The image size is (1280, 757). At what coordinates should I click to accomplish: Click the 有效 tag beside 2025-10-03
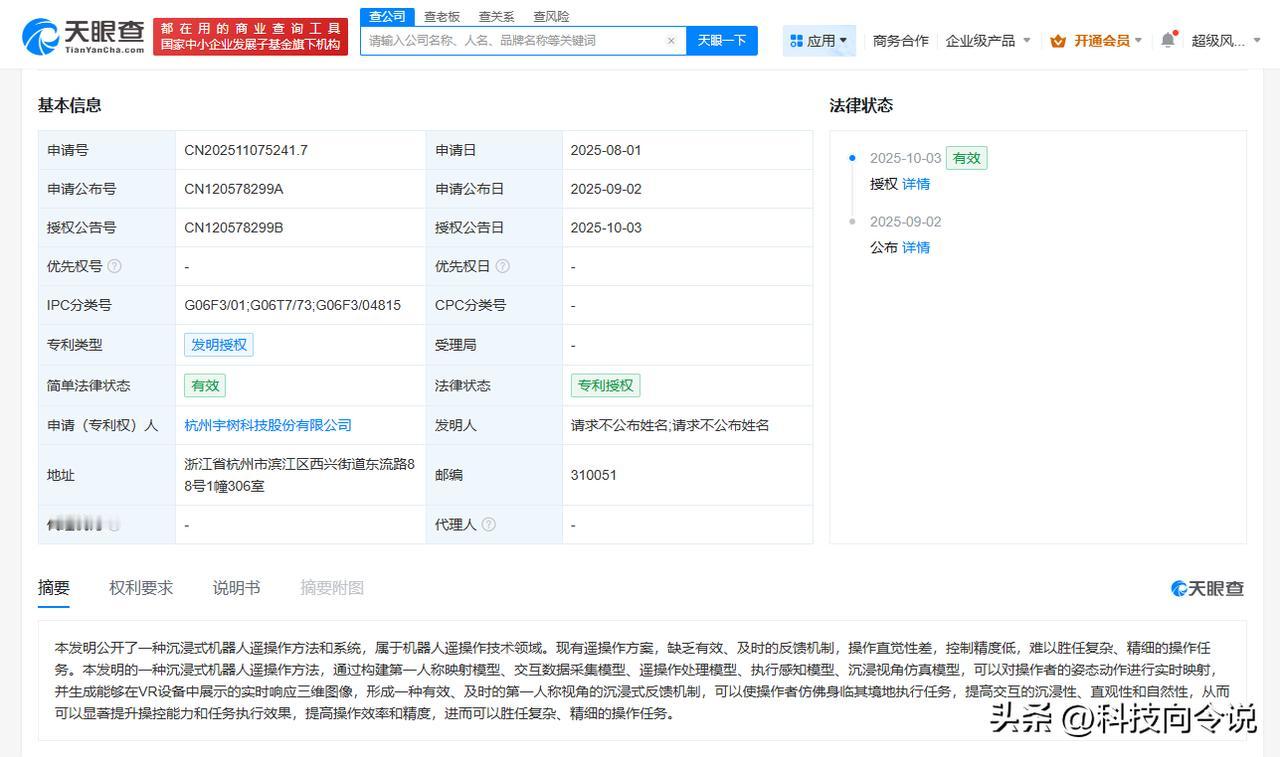pos(966,158)
